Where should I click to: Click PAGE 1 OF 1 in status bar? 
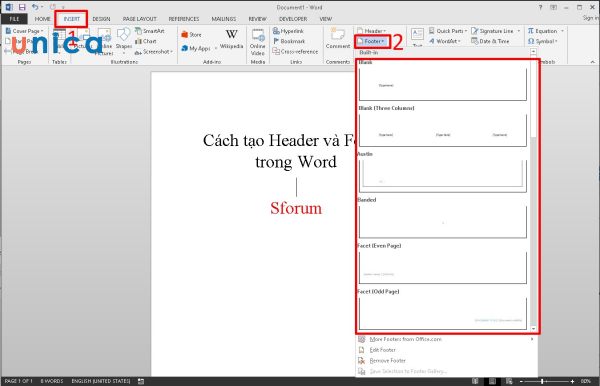(x=18, y=381)
